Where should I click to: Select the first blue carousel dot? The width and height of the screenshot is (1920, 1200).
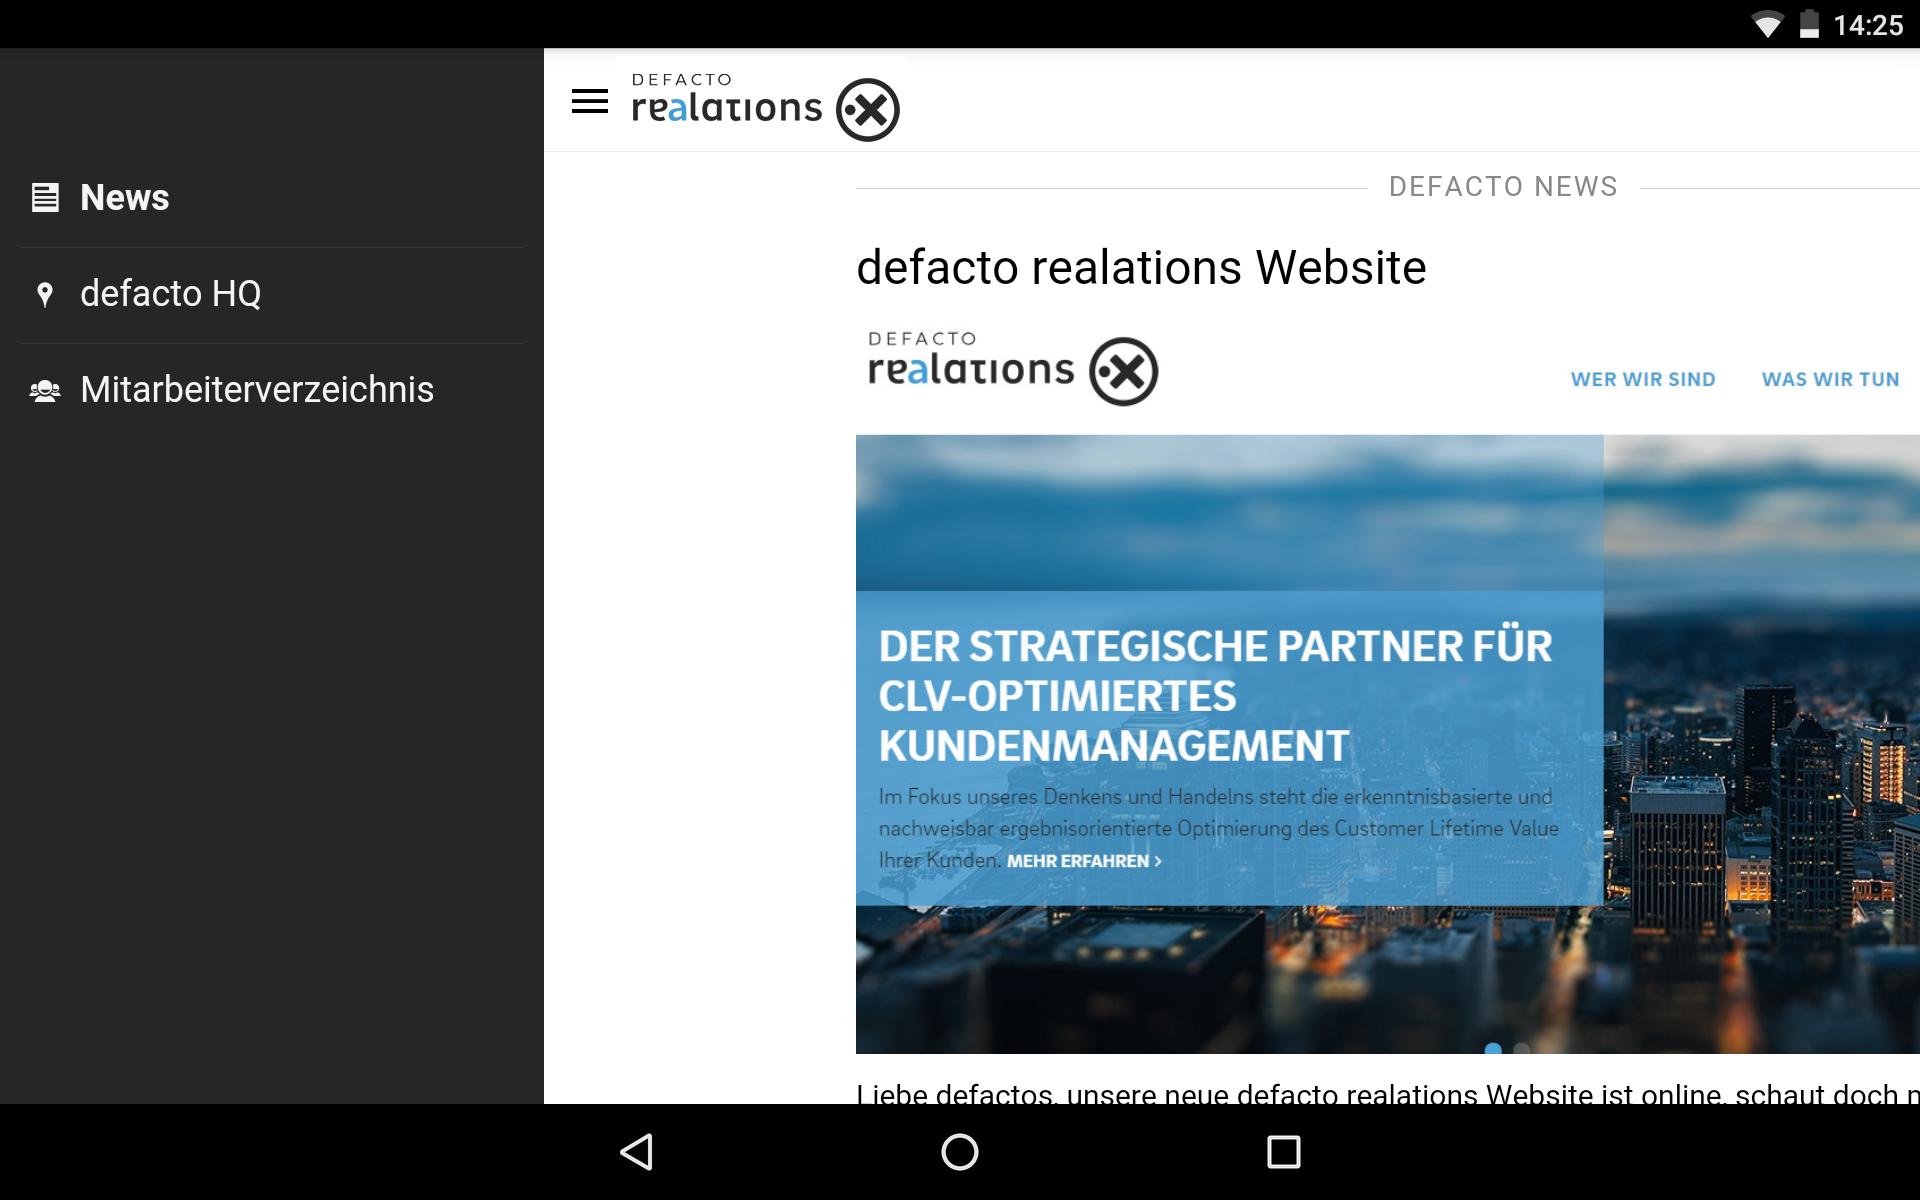tap(1493, 1048)
